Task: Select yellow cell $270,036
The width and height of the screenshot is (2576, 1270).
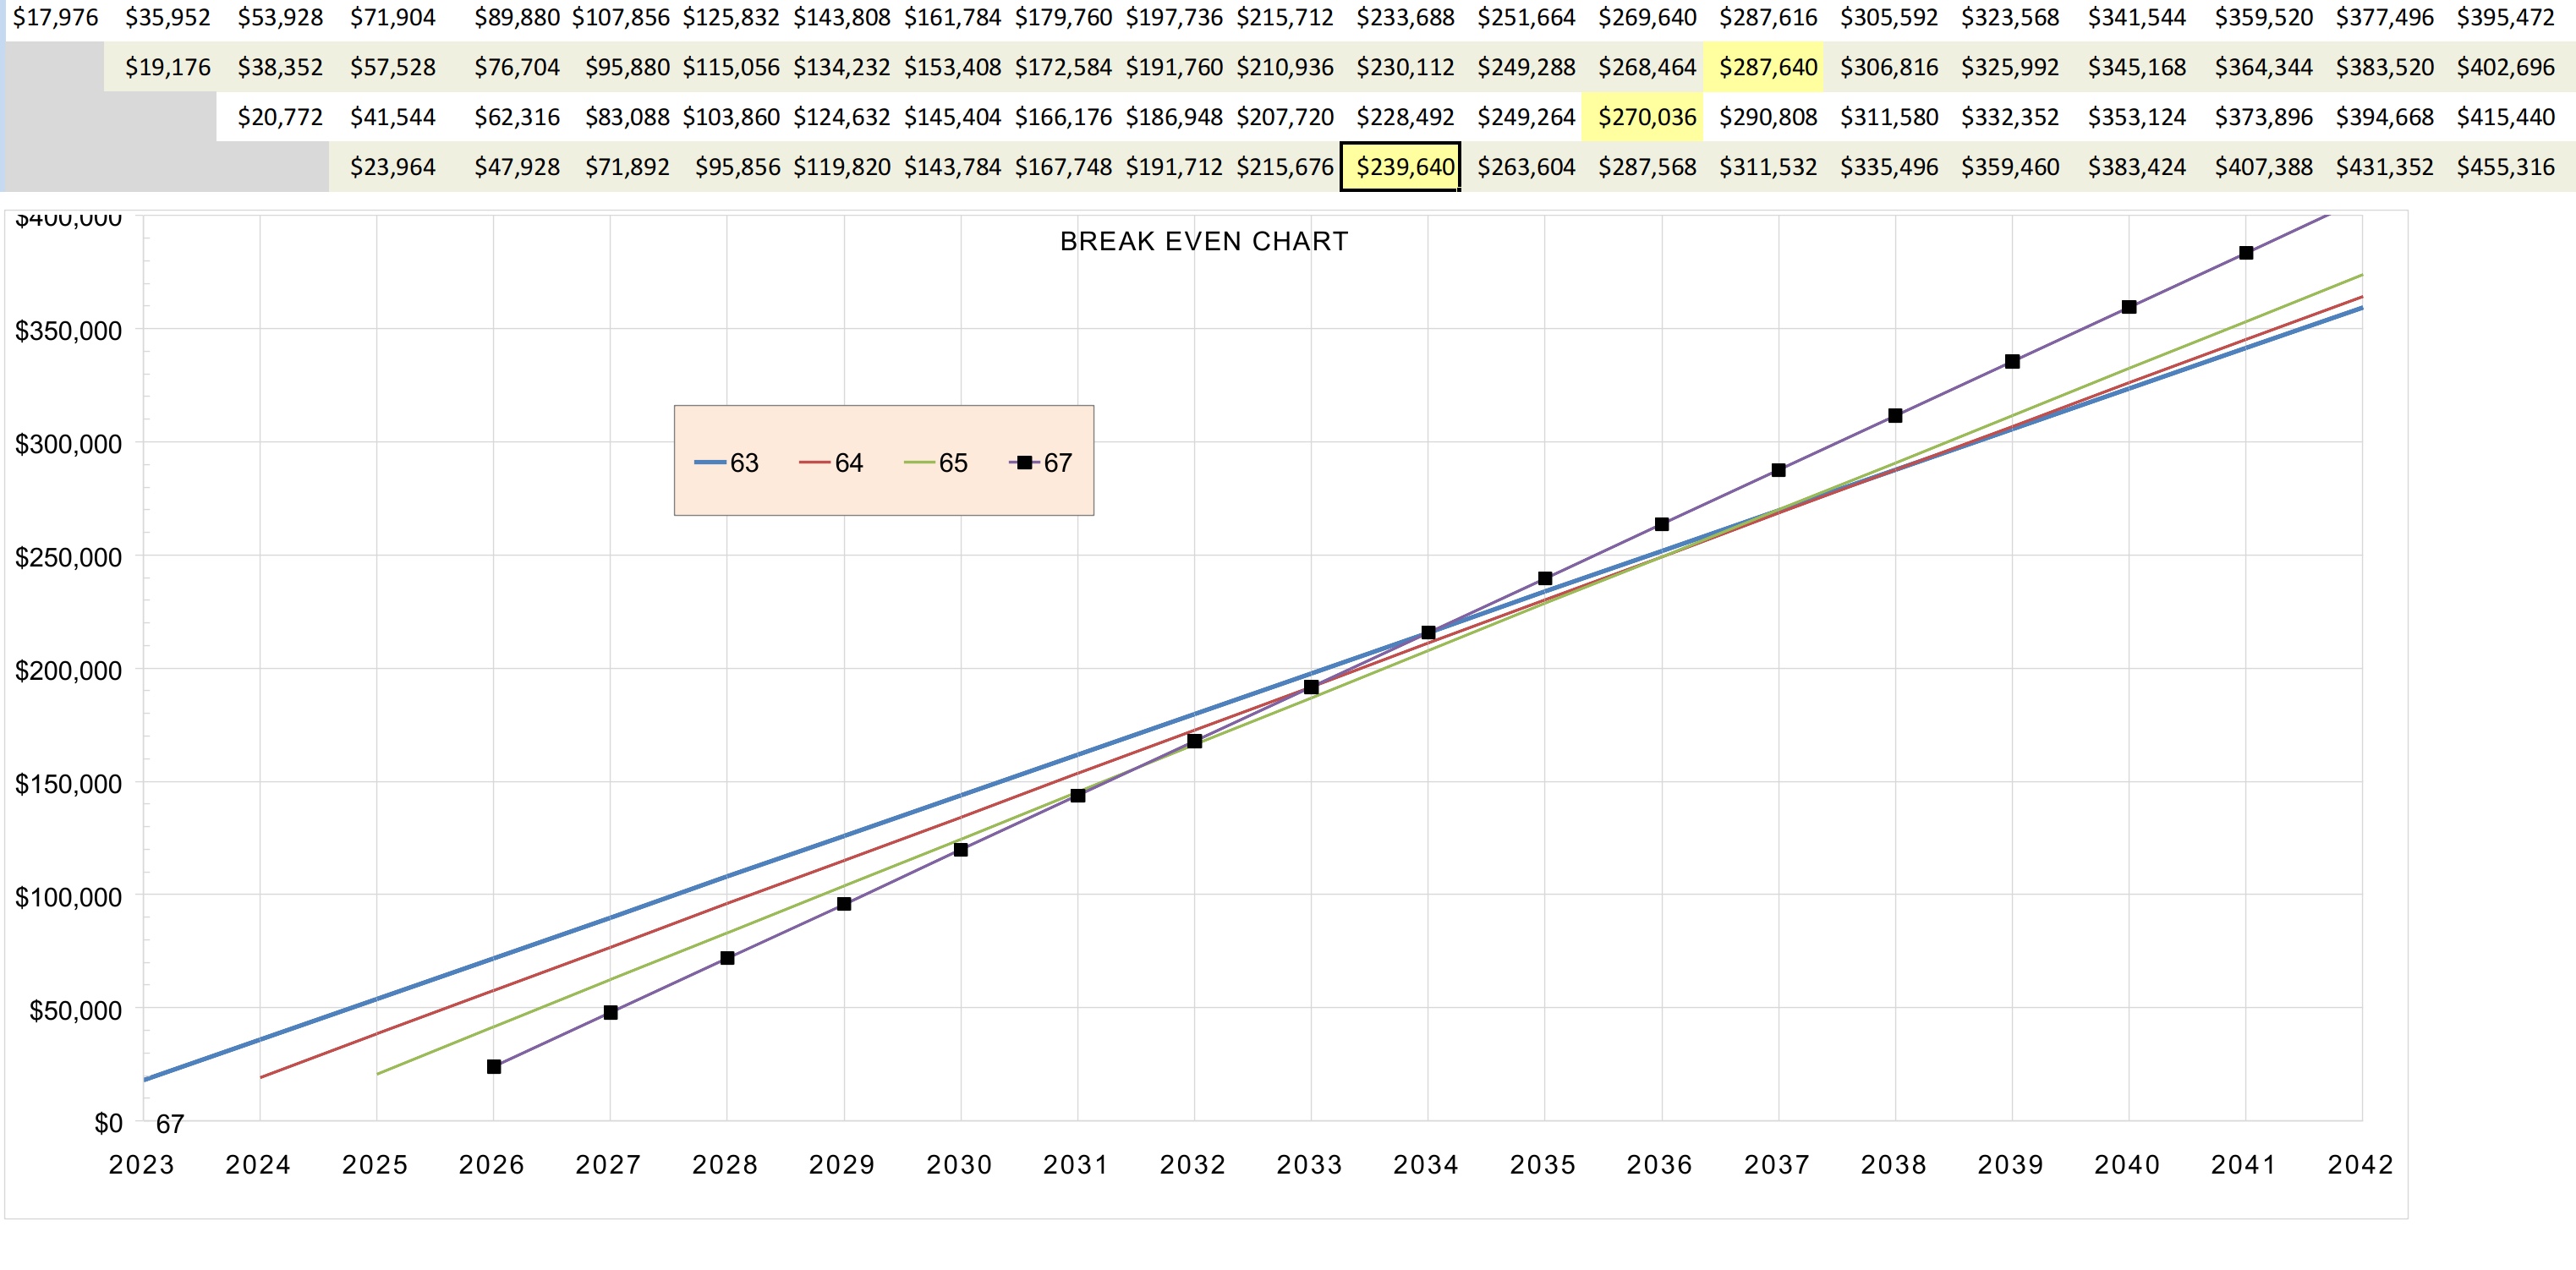Action: [x=1645, y=117]
